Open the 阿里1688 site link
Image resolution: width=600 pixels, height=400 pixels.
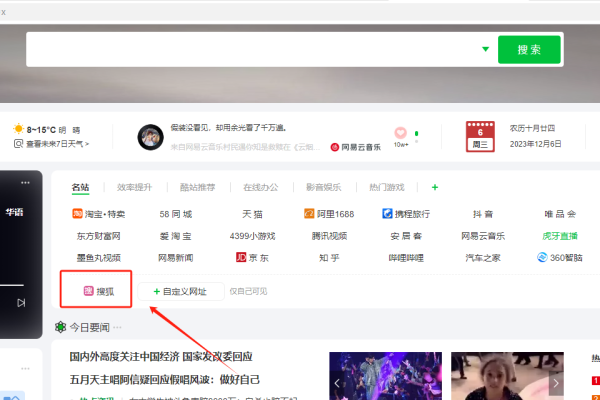[329, 214]
